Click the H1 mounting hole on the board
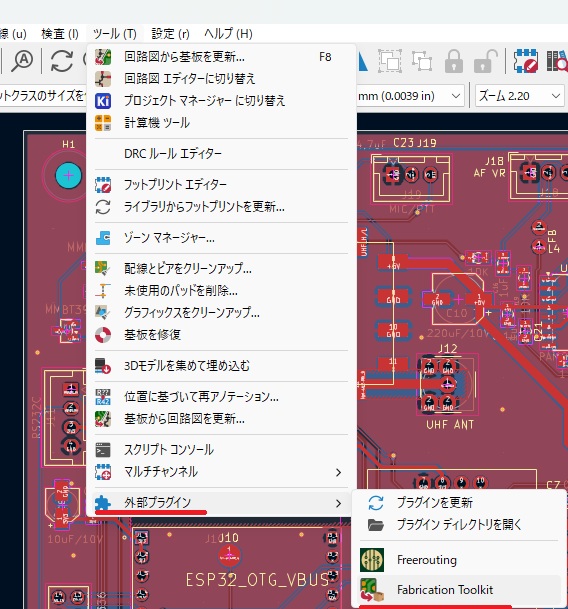The image size is (568, 609). 68,176
